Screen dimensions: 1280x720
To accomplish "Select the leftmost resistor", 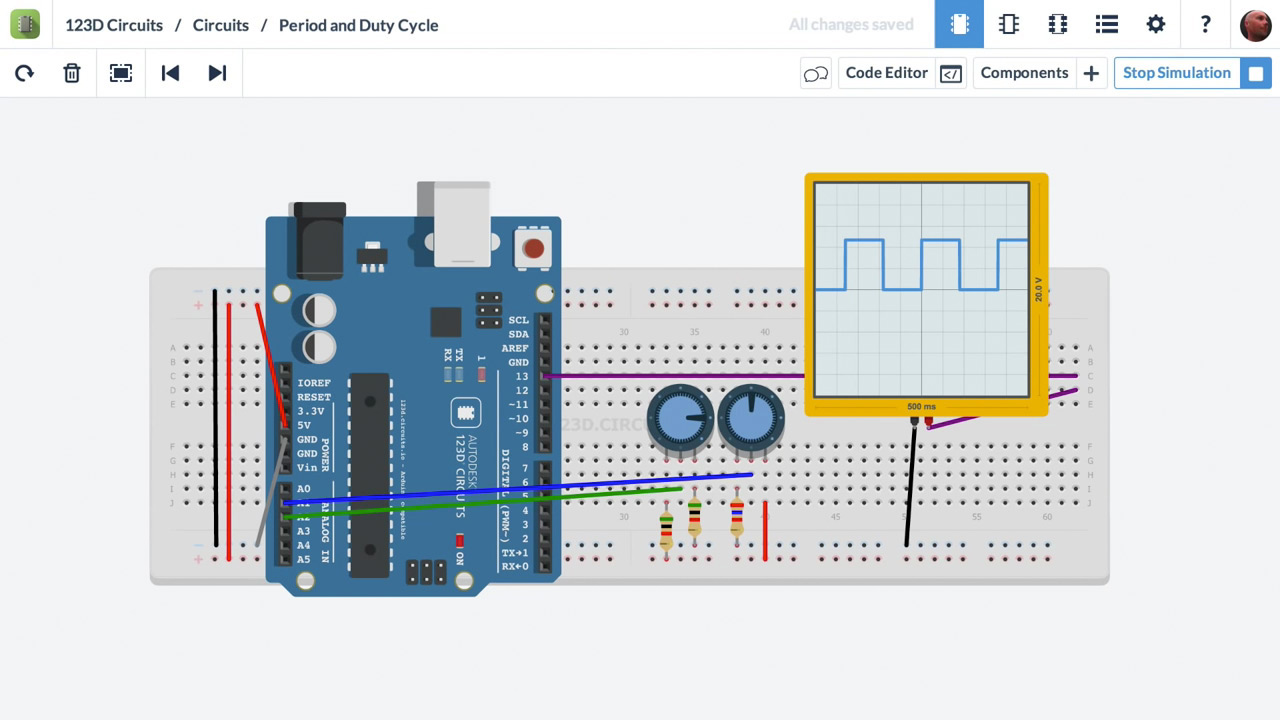I will click(x=666, y=530).
